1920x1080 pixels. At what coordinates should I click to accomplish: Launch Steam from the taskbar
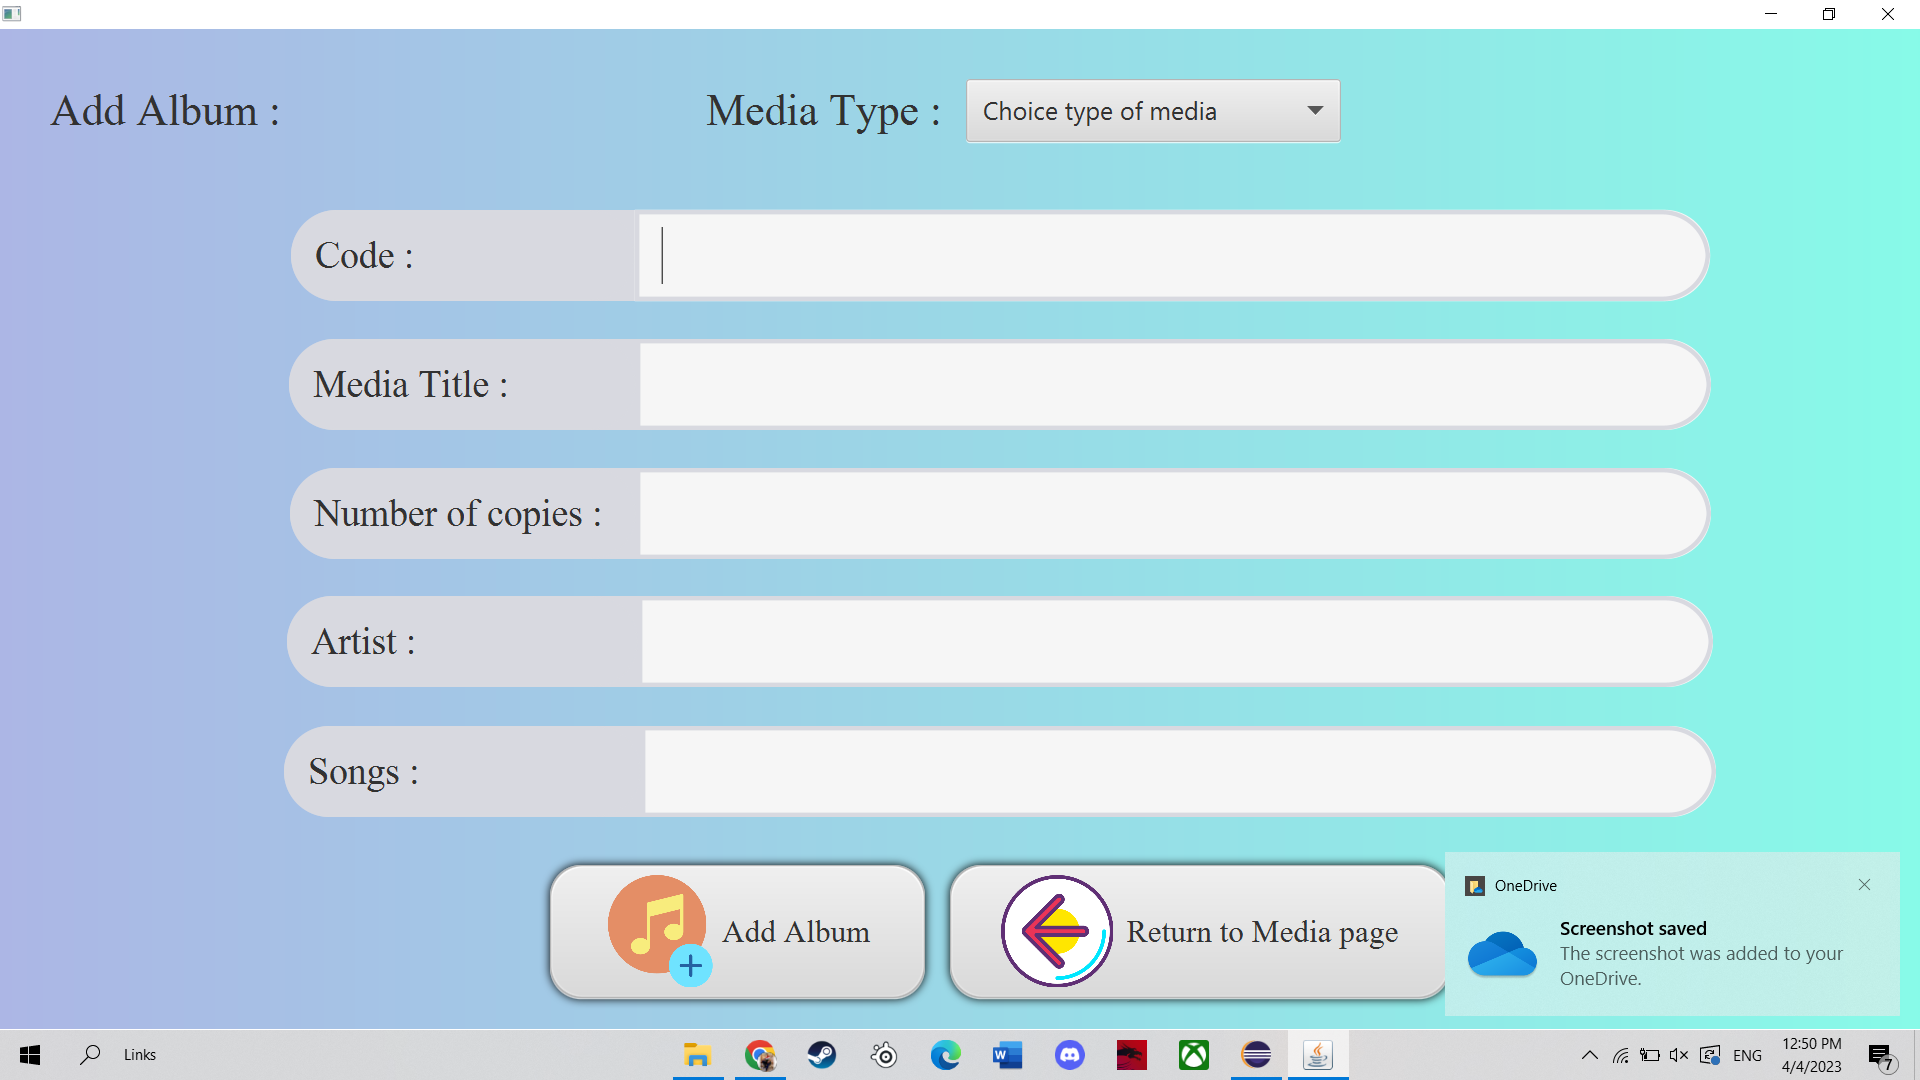point(822,1055)
